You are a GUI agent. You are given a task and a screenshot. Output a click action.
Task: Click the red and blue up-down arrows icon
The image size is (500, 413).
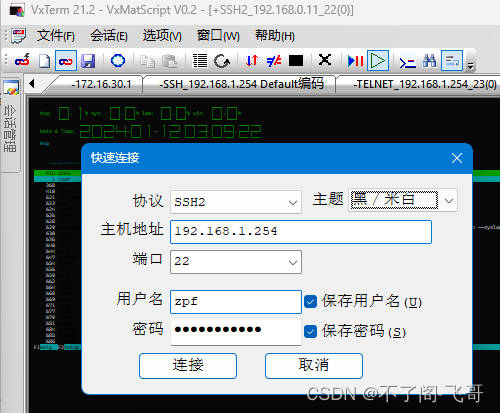click(x=252, y=61)
